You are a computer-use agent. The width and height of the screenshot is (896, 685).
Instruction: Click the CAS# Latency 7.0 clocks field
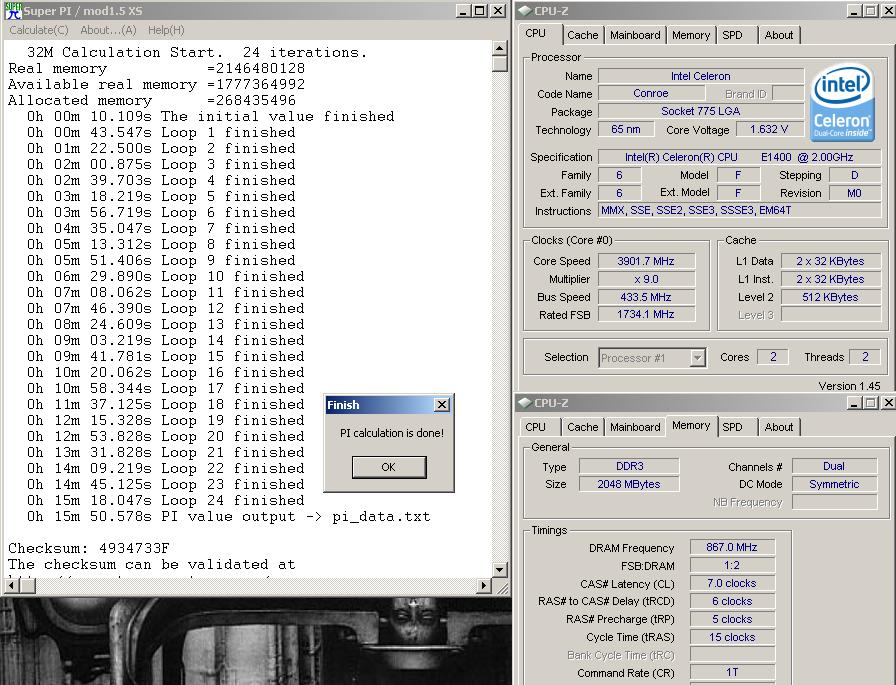732,583
